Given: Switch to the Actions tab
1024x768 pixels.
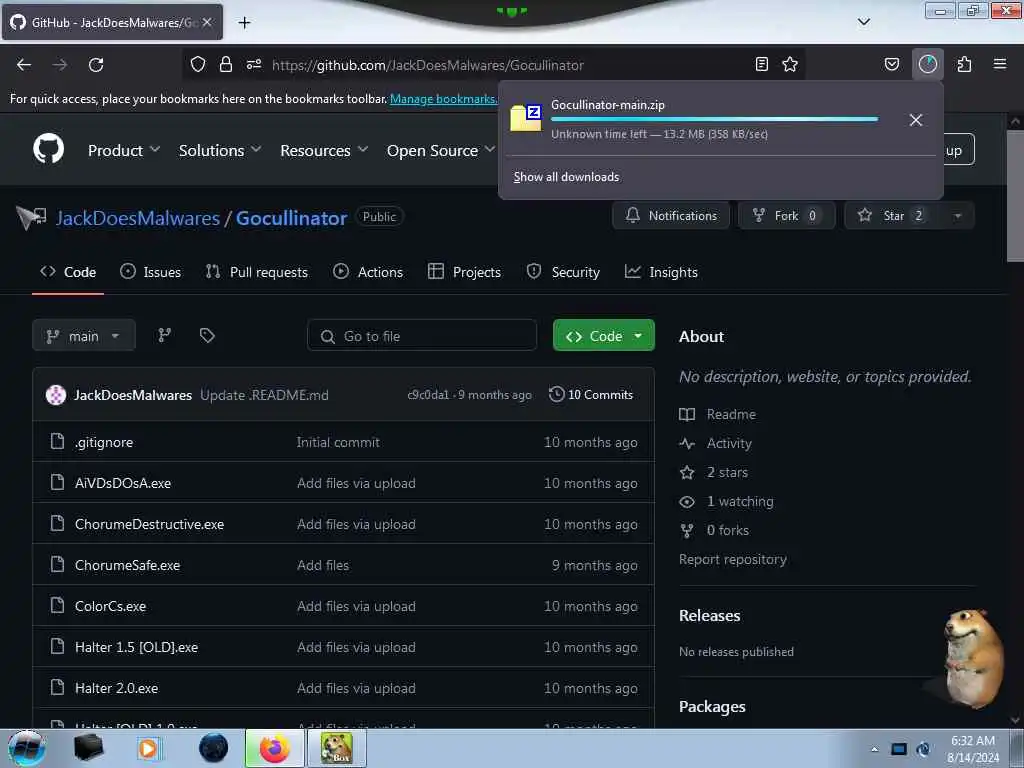Looking at the screenshot, I should [x=368, y=272].
